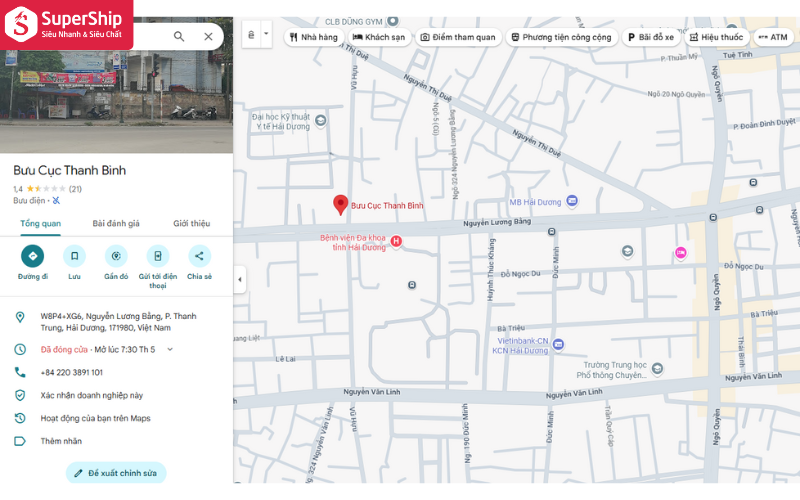
Task: Filter map by Bãi đỗ xe
Action: [x=651, y=37]
